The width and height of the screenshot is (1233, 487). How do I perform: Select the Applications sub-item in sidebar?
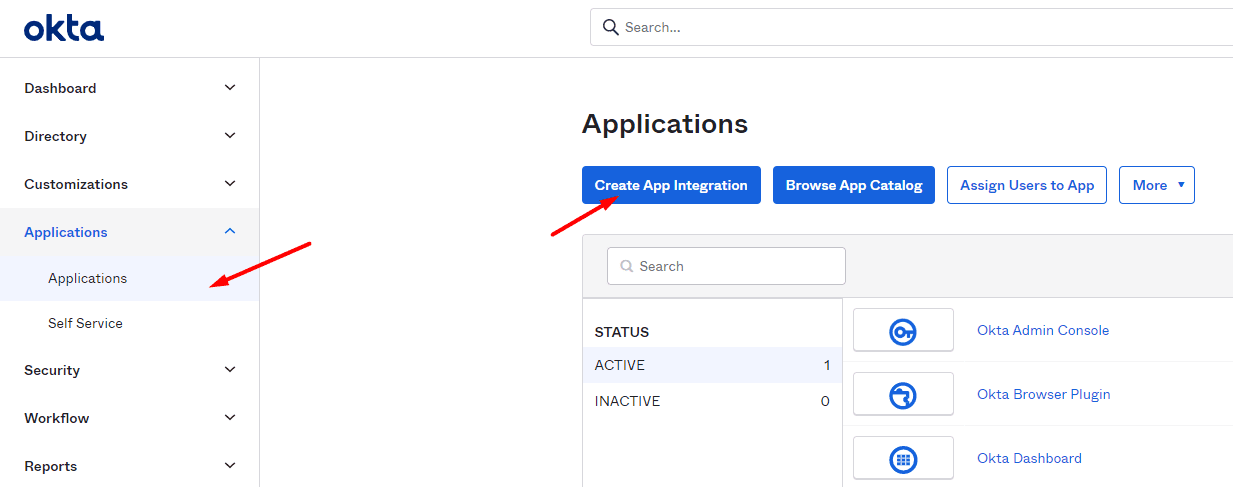coord(129,278)
